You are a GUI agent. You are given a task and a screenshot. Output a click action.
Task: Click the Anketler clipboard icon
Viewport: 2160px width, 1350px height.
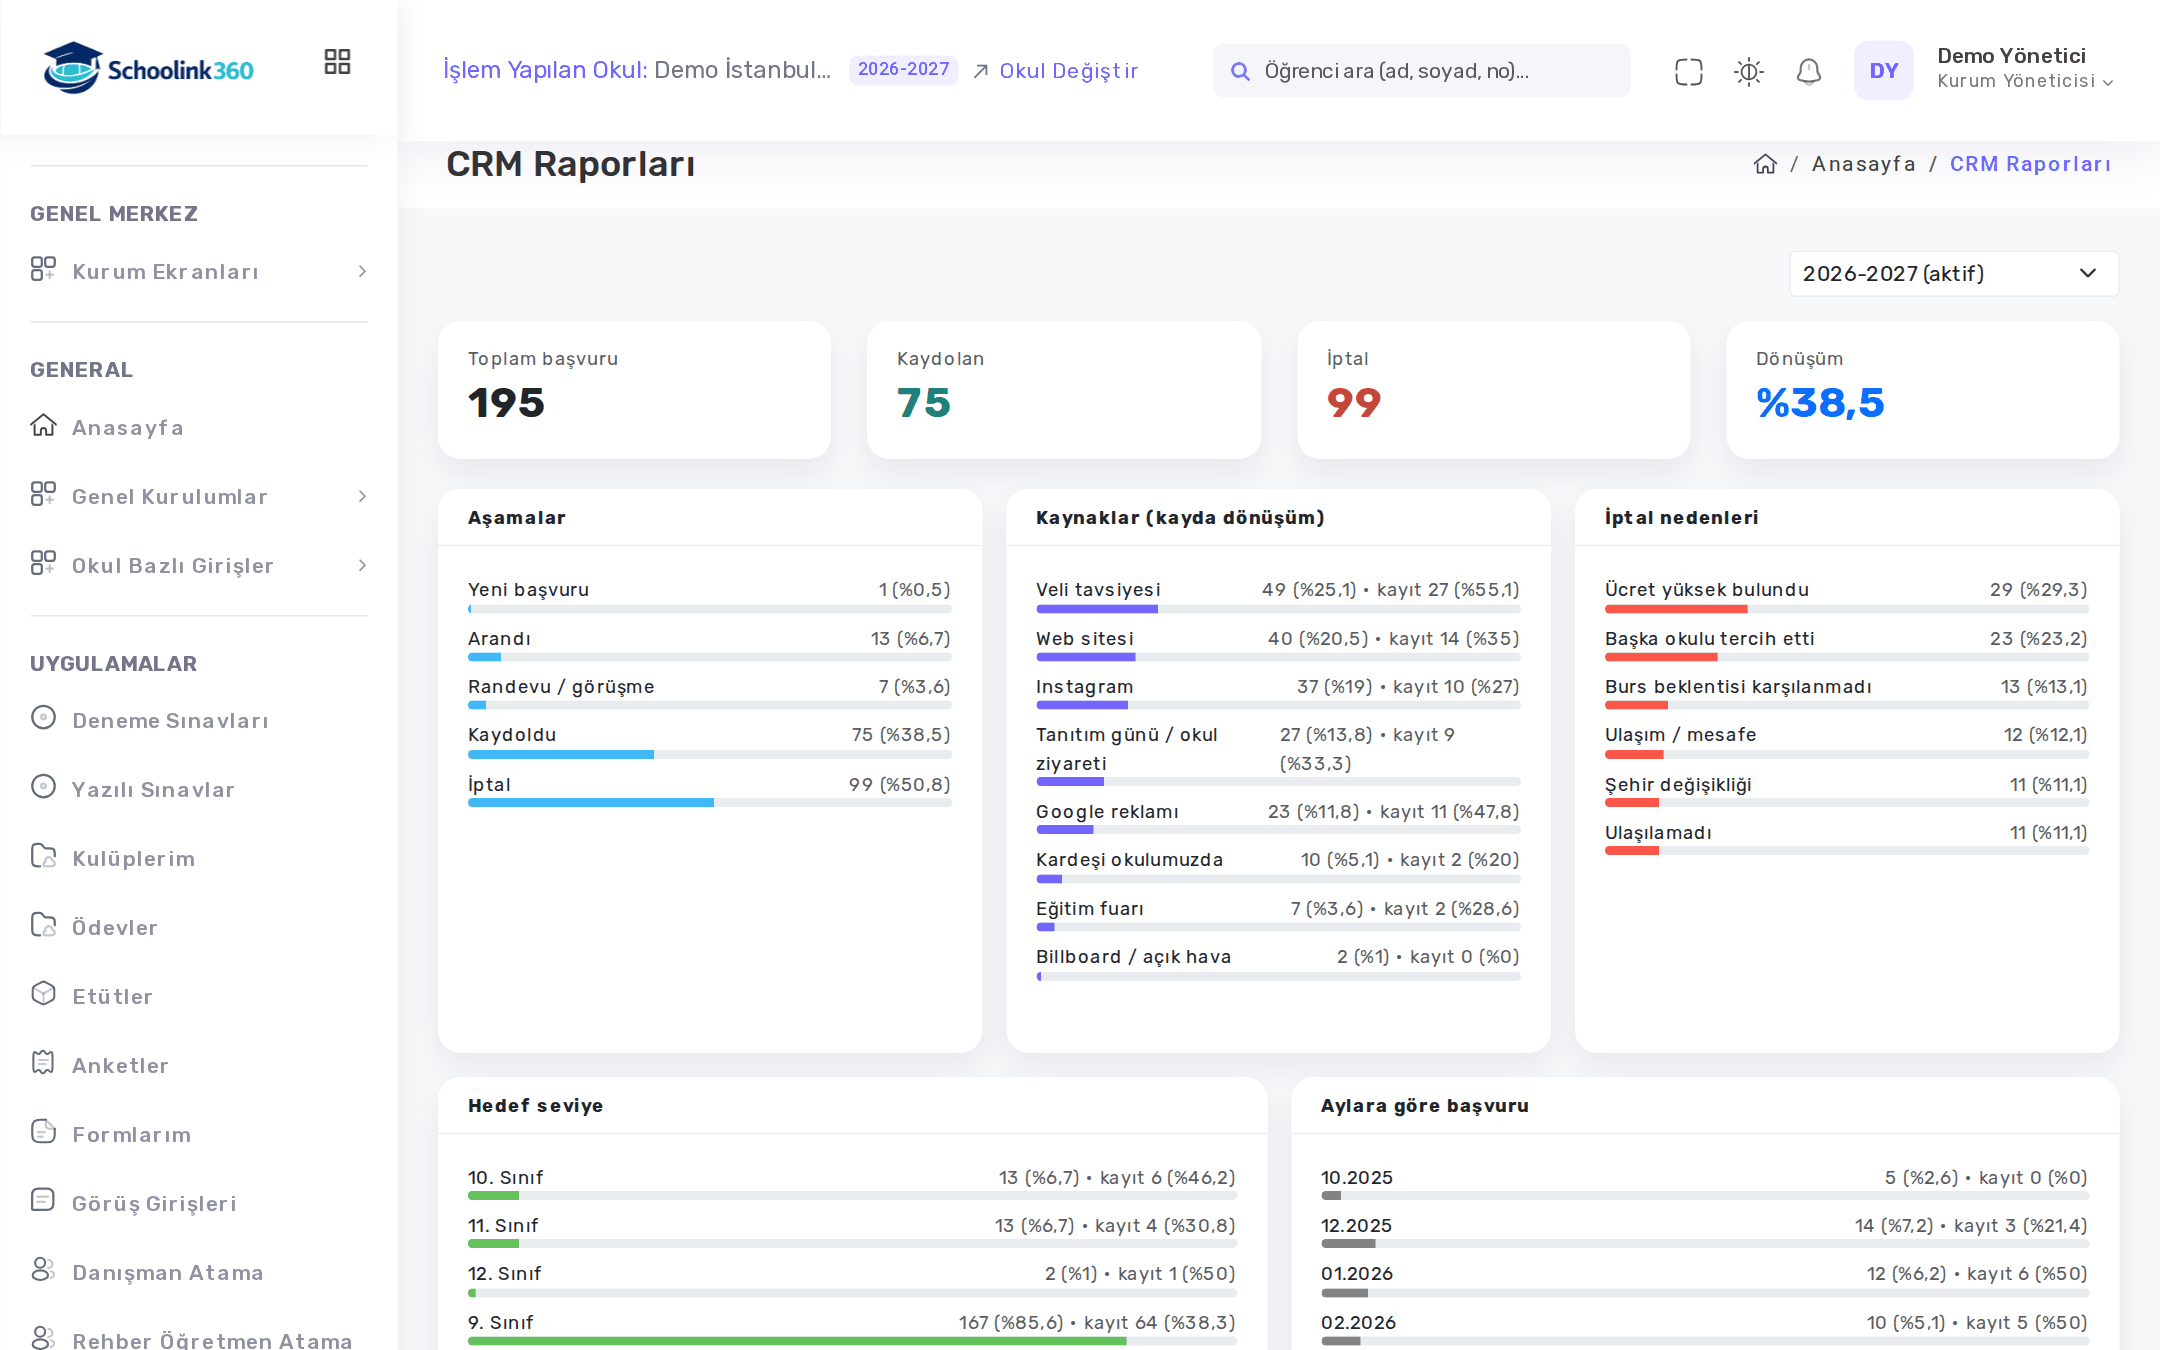click(43, 1063)
